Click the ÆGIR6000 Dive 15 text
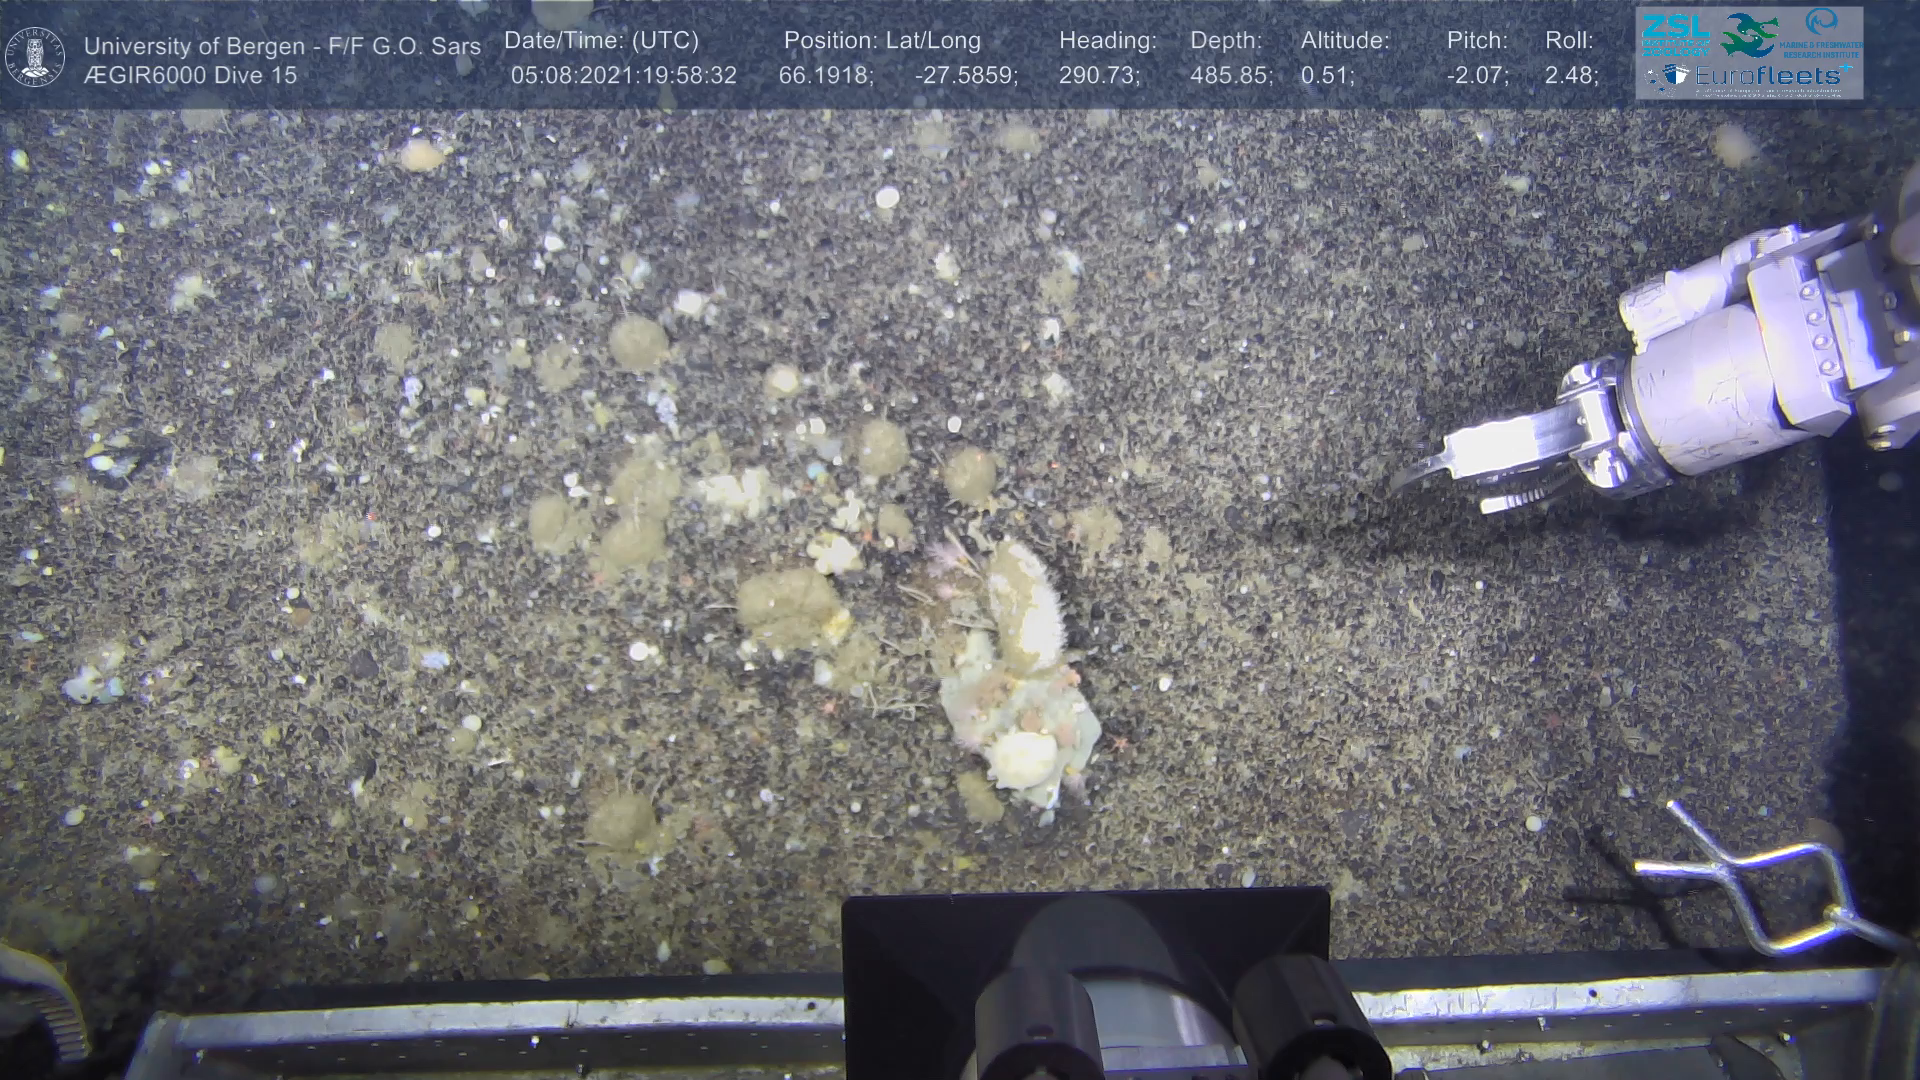 click(190, 76)
